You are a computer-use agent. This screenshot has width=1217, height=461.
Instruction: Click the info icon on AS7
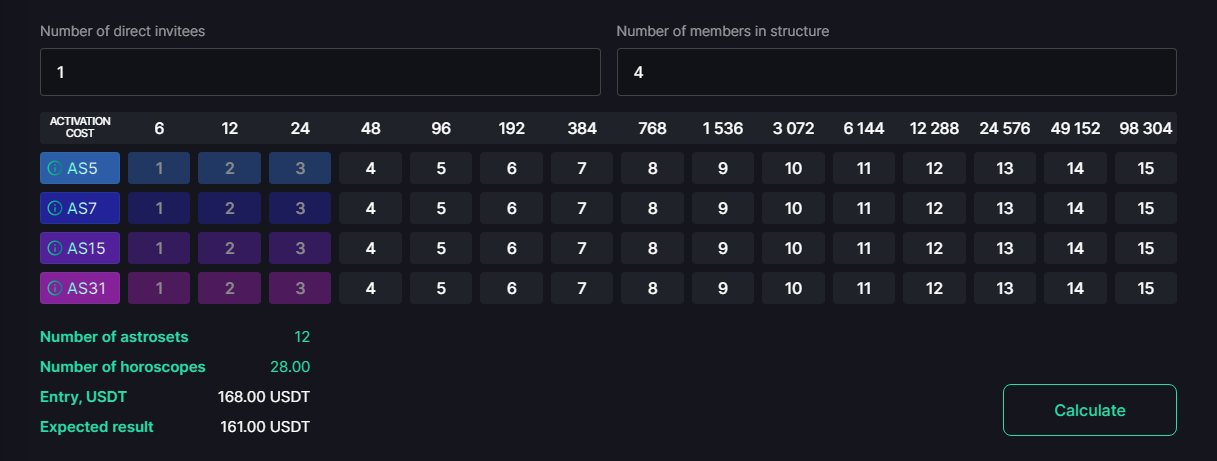point(55,208)
